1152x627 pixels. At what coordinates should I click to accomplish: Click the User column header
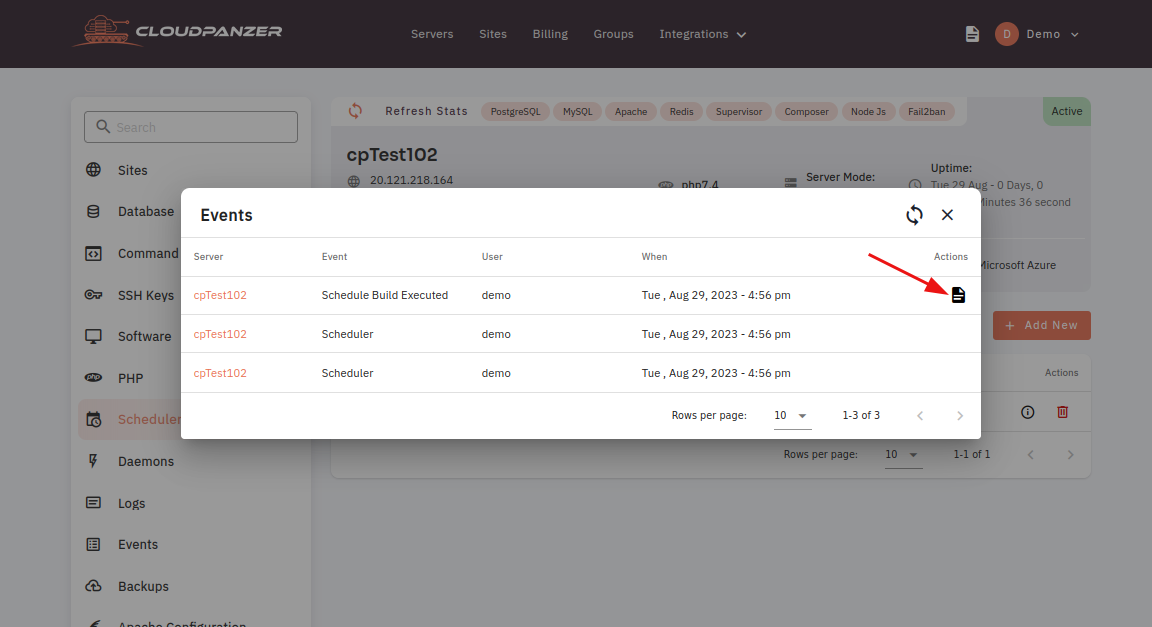(x=492, y=257)
